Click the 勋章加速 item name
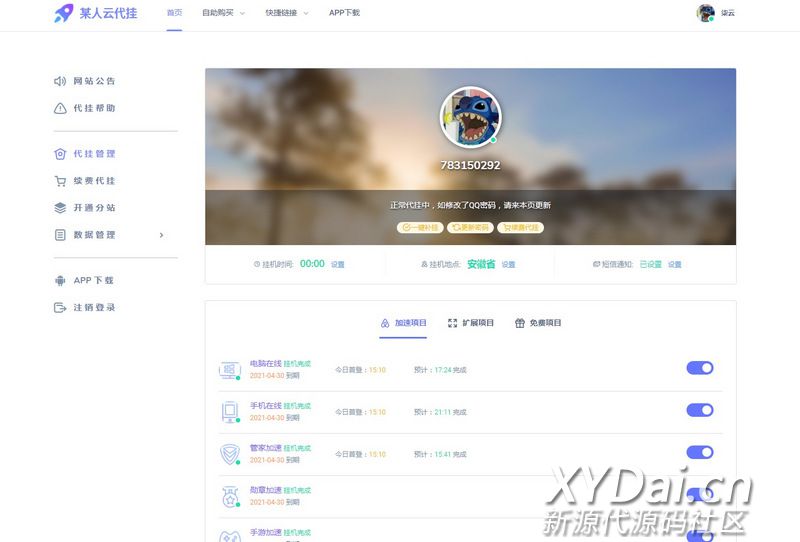Image resolution: width=800 pixels, height=542 pixels. pos(265,490)
